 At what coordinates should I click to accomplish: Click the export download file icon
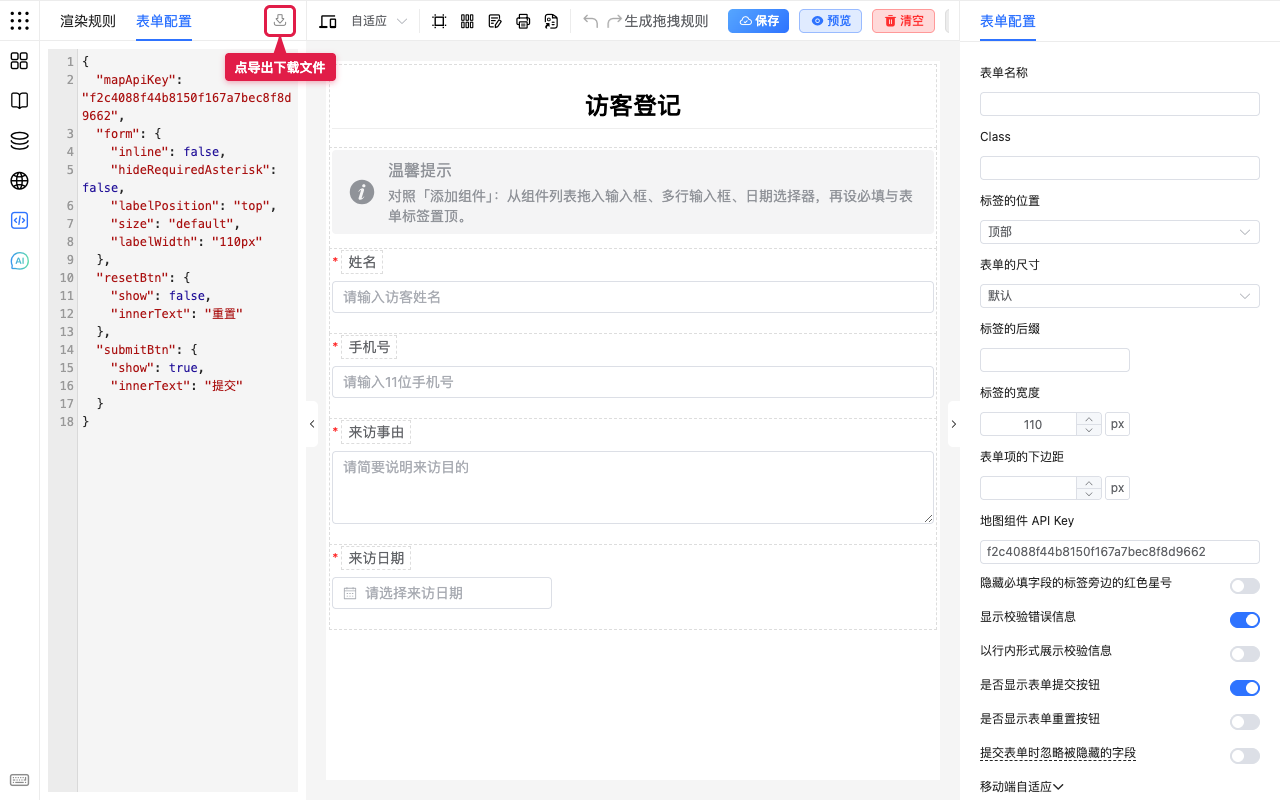coord(280,21)
